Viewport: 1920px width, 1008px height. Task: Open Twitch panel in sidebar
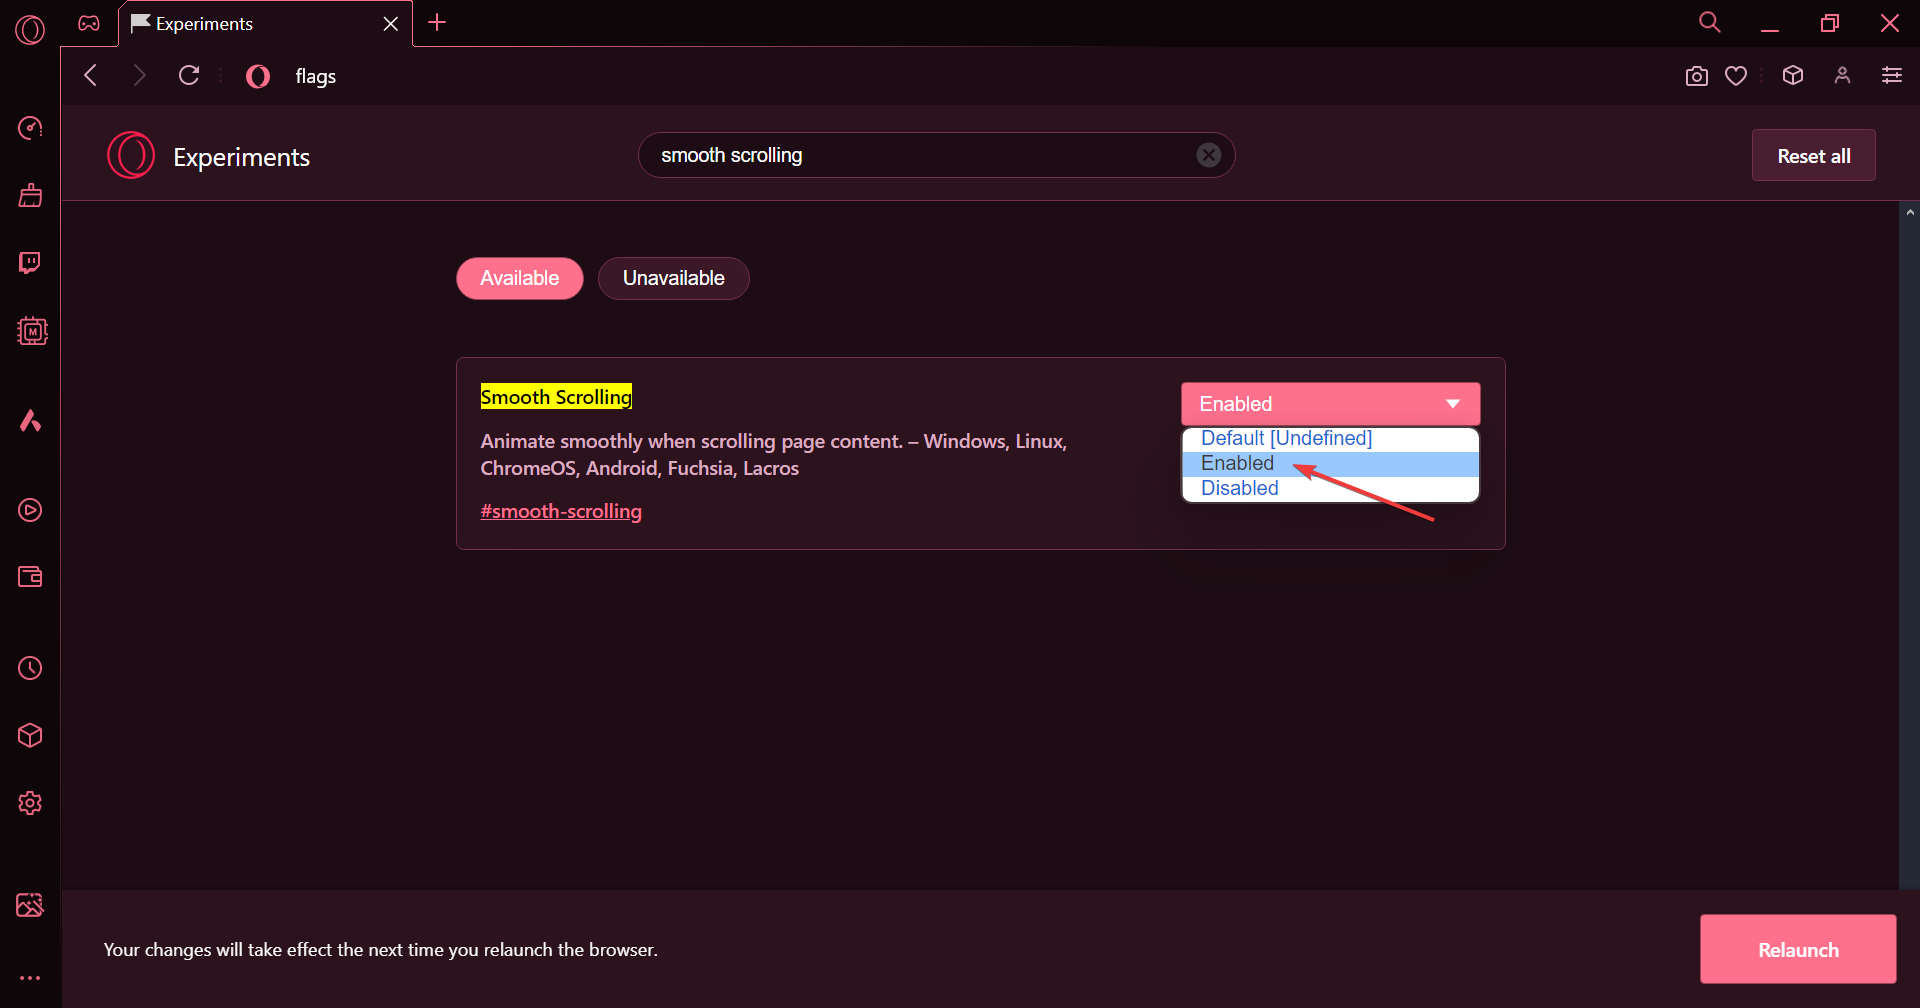[x=30, y=263]
